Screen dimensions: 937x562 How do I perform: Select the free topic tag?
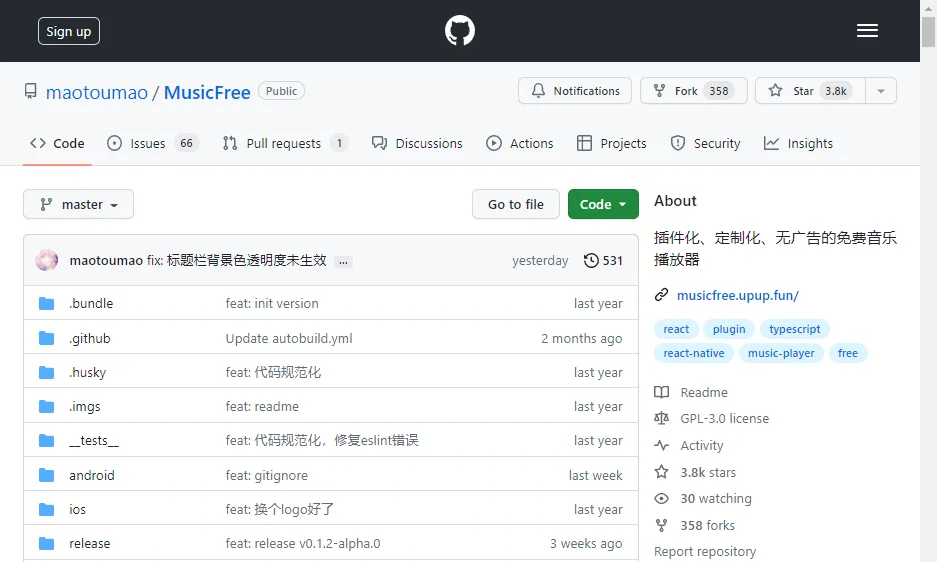click(x=848, y=353)
